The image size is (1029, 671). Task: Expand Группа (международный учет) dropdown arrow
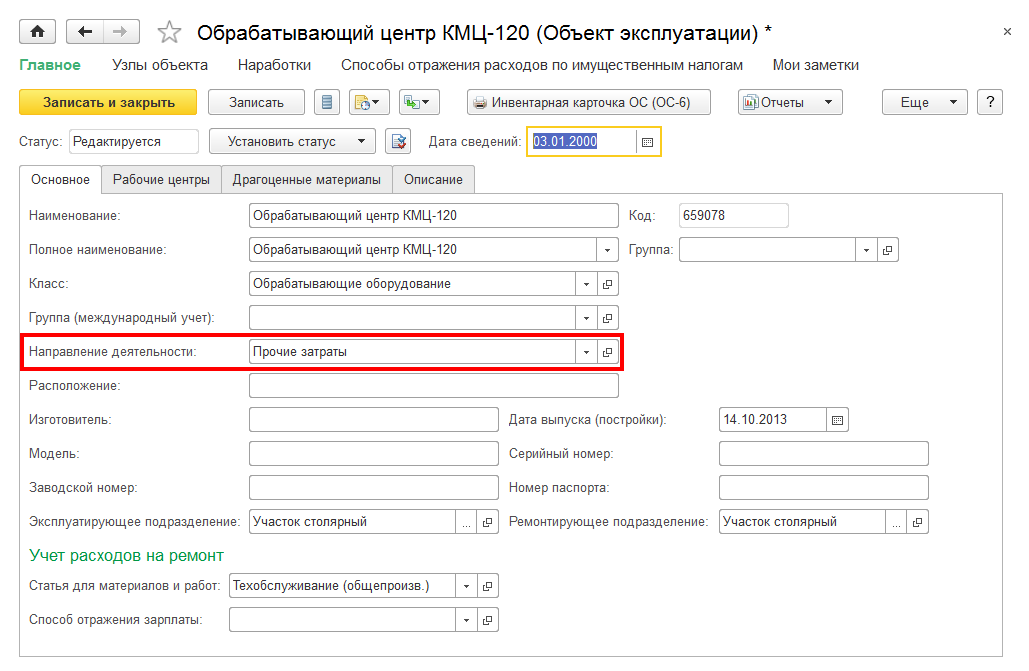coord(586,318)
